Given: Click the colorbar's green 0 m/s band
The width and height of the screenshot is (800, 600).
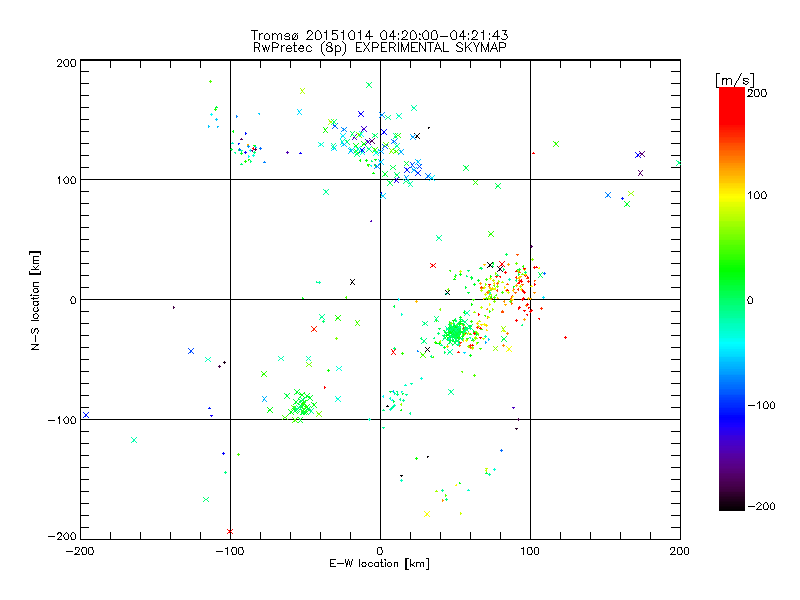Looking at the screenshot, I should point(732,300).
